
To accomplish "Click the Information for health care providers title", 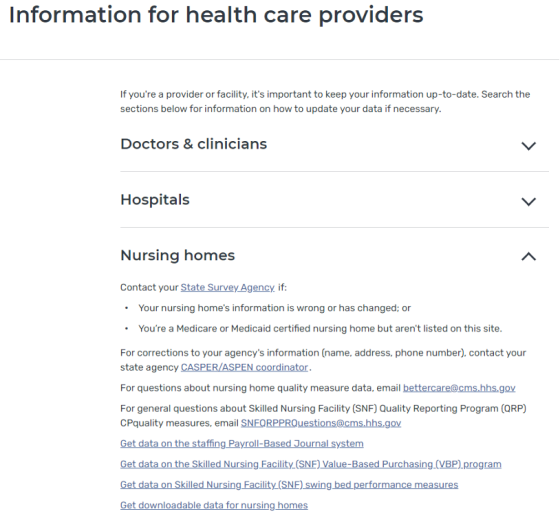I will tap(216, 15).
